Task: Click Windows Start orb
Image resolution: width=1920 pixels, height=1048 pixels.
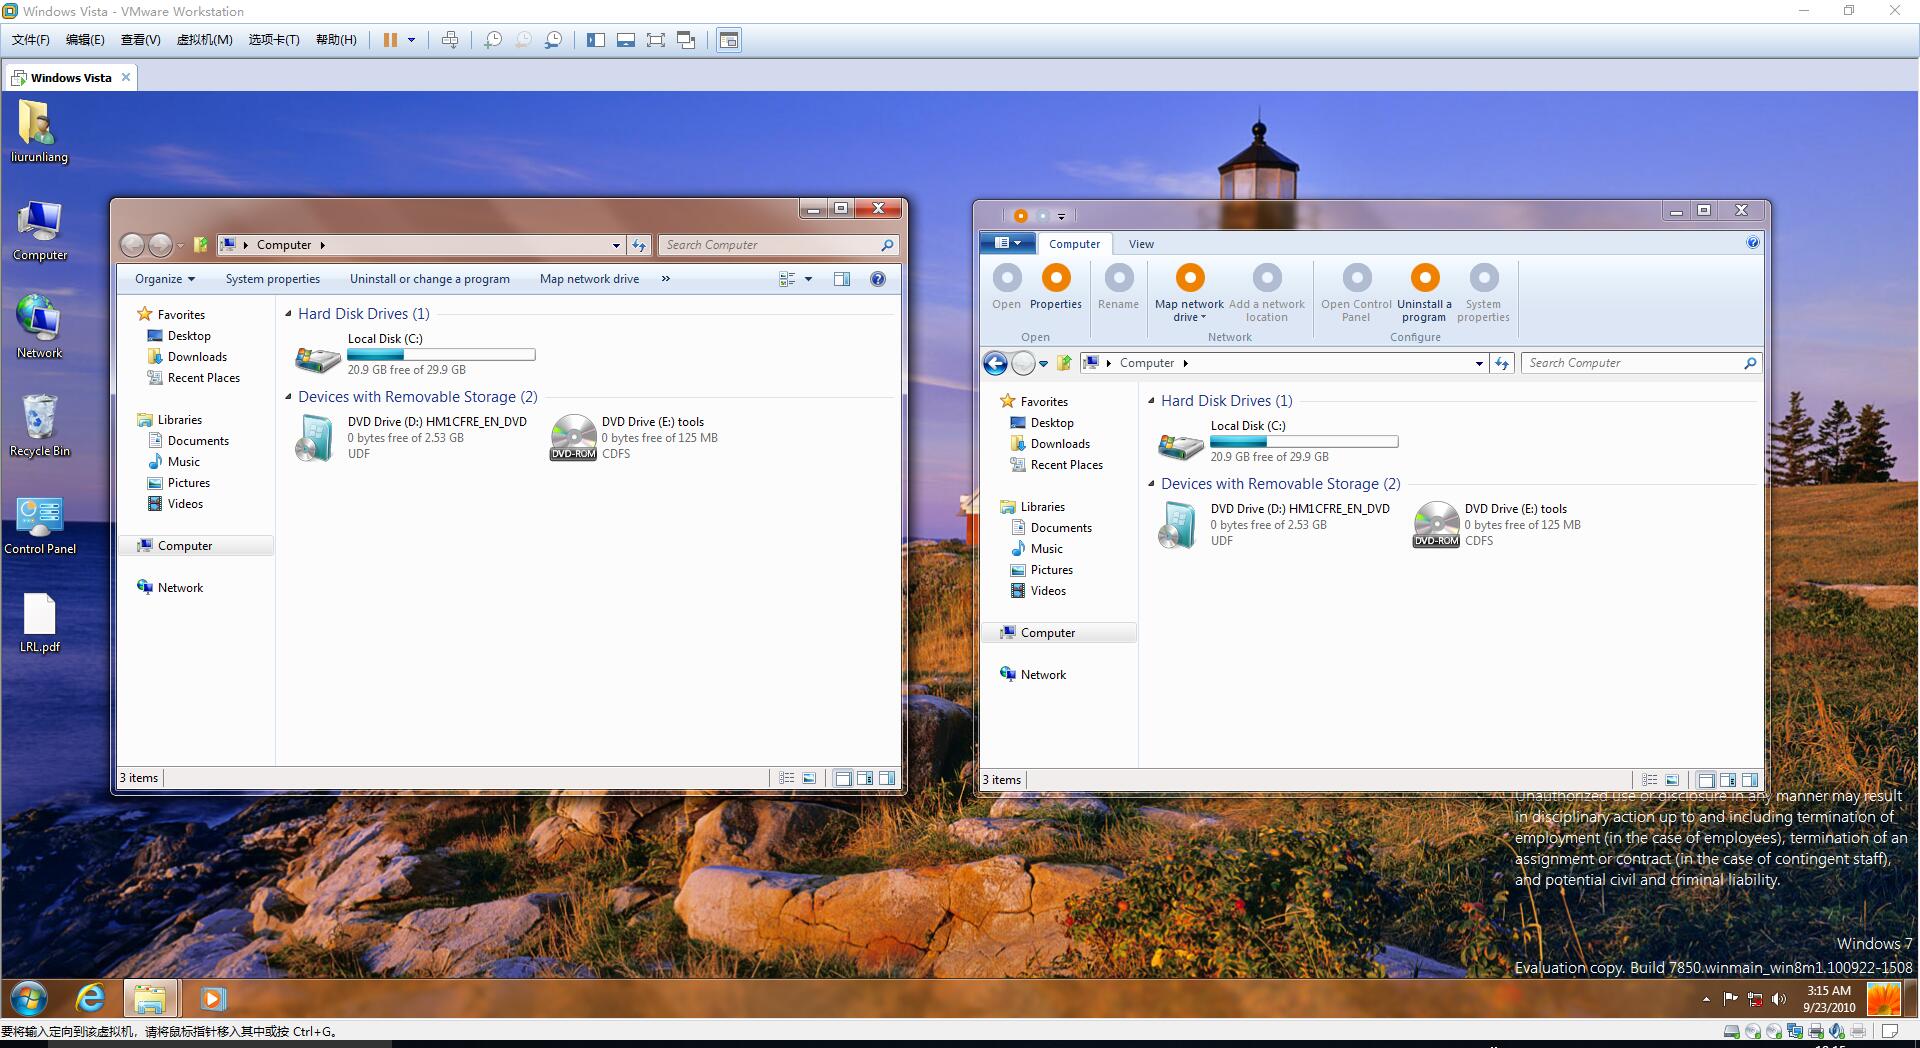Action: point(29,998)
